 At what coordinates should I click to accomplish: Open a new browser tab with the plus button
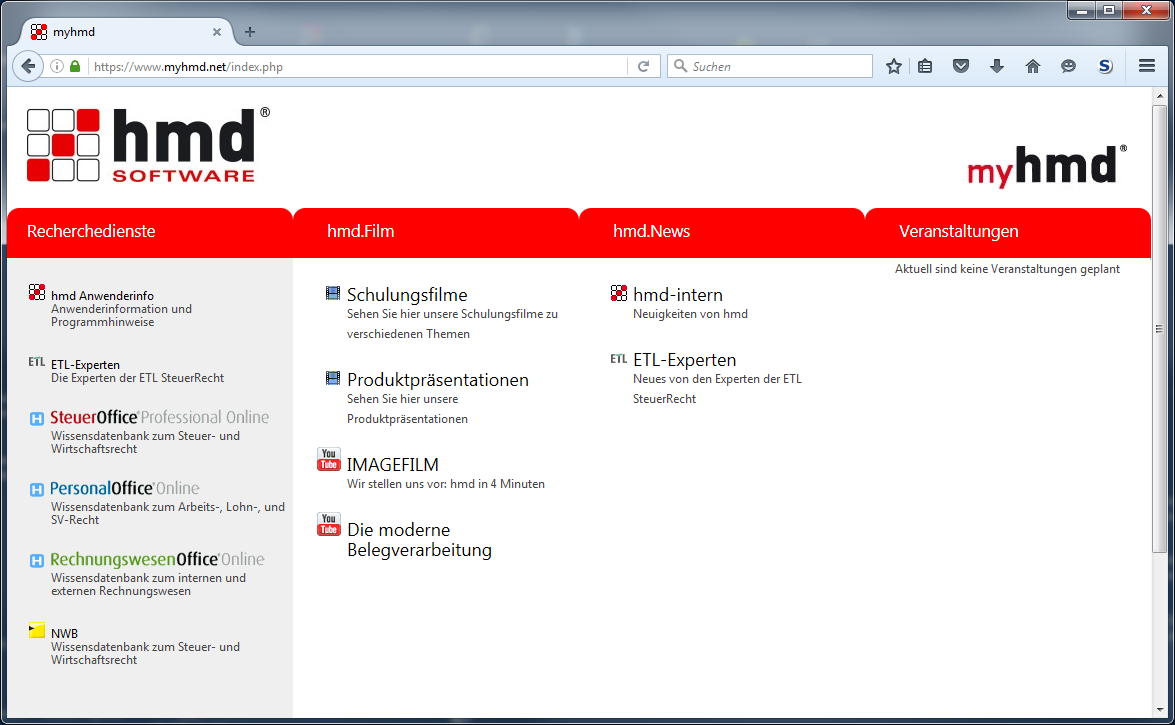[x=249, y=31]
